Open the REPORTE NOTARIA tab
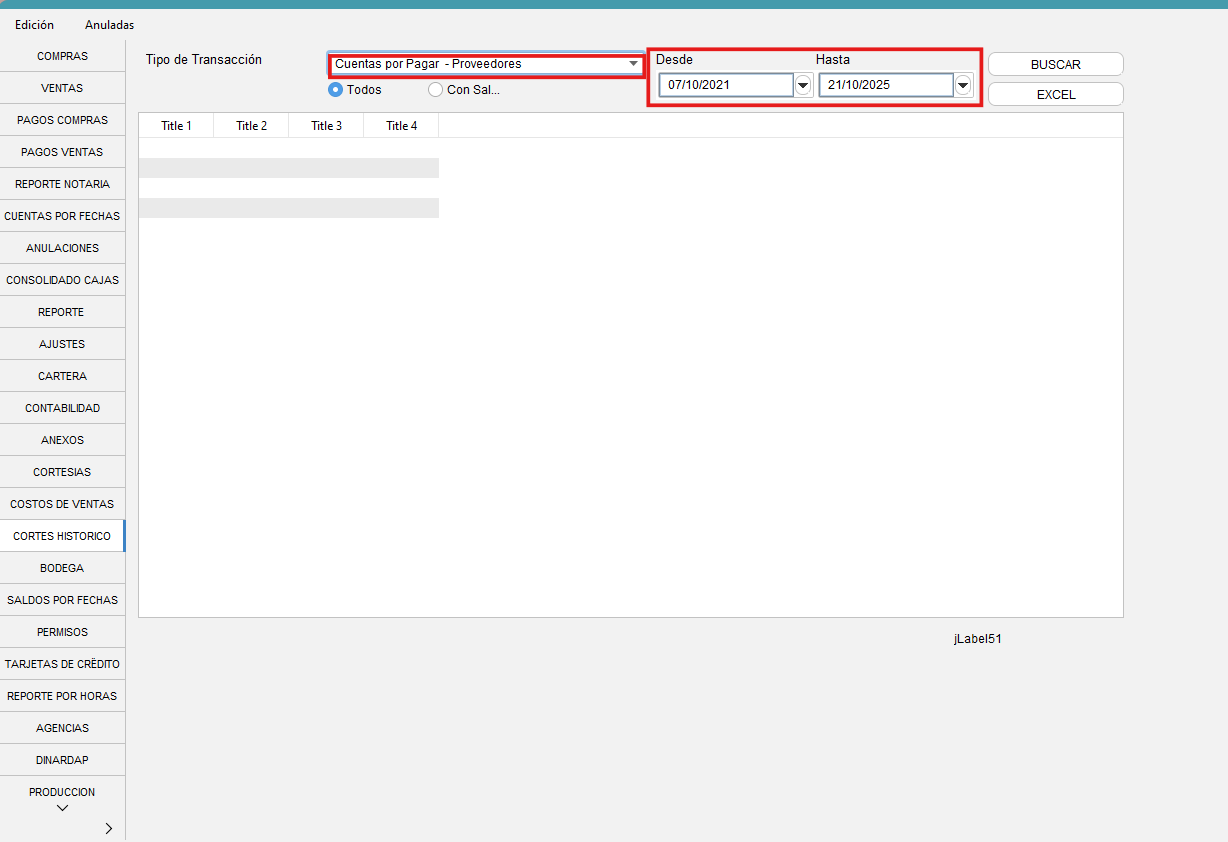 (x=62, y=184)
